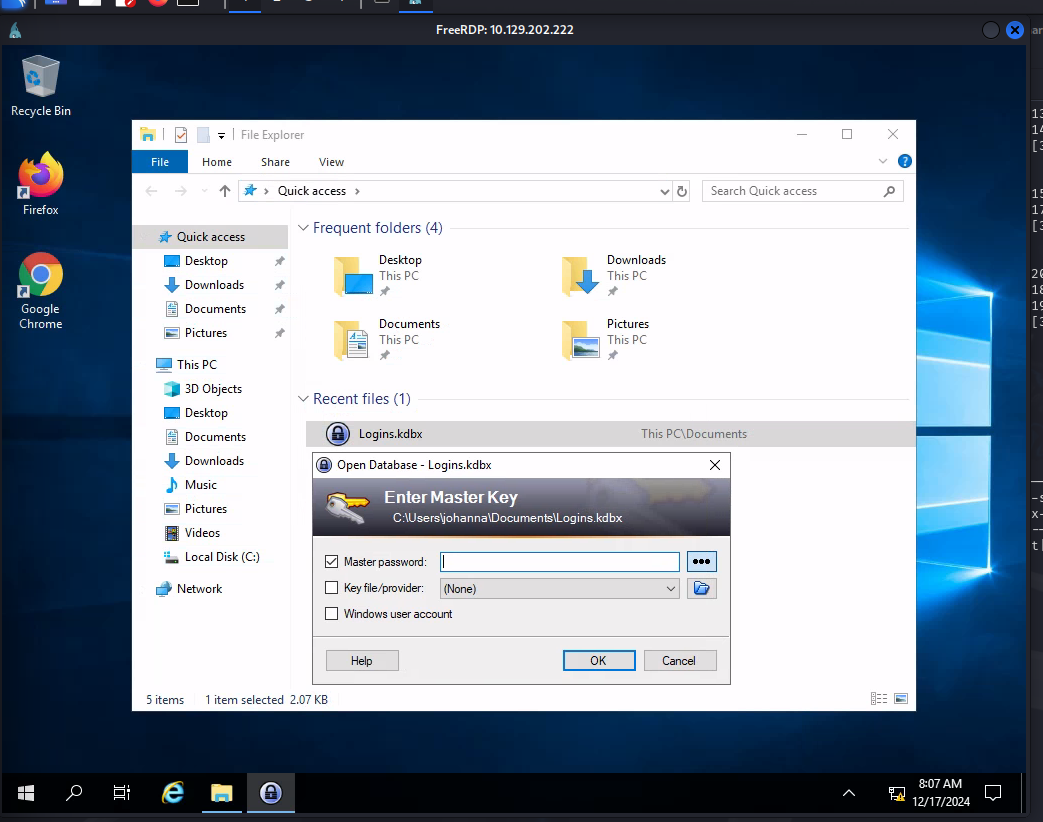The width and height of the screenshot is (1043, 822).
Task: Enable the Key file/provider checkbox
Action: click(x=332, y=588)
